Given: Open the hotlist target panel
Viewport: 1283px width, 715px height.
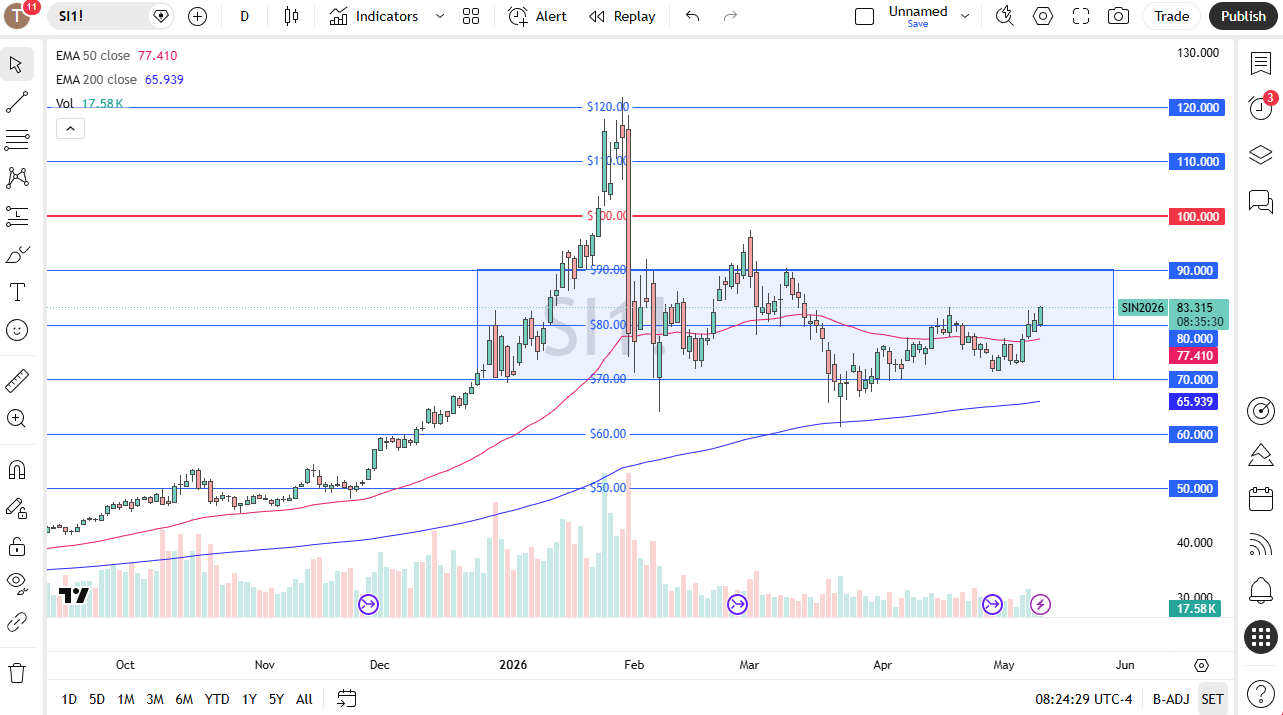Looking at the screenshot, I should [x=1260, y=410].
